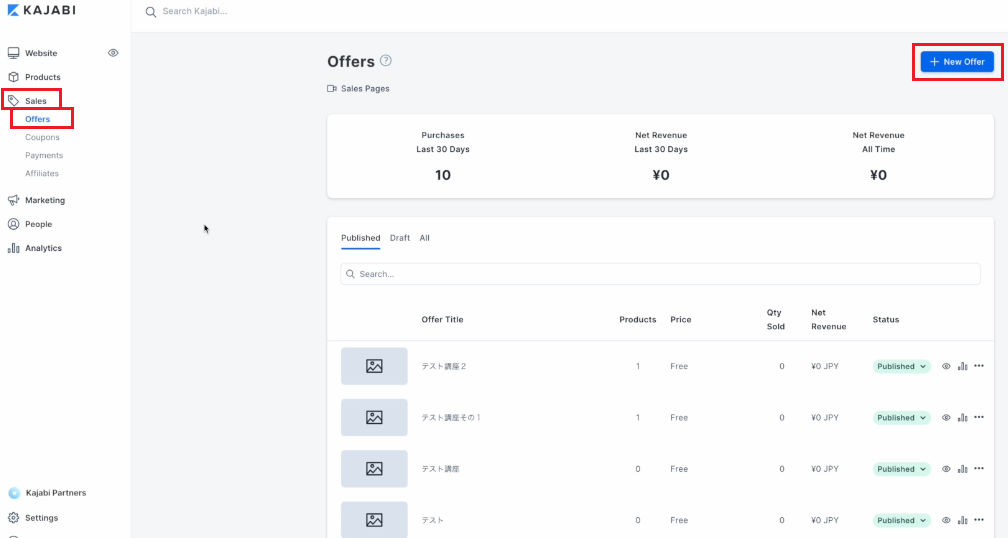Screen dimensions: 1008x538
Task: Open Published status dropdown for テスト
Action: click(x=901, y=521)
